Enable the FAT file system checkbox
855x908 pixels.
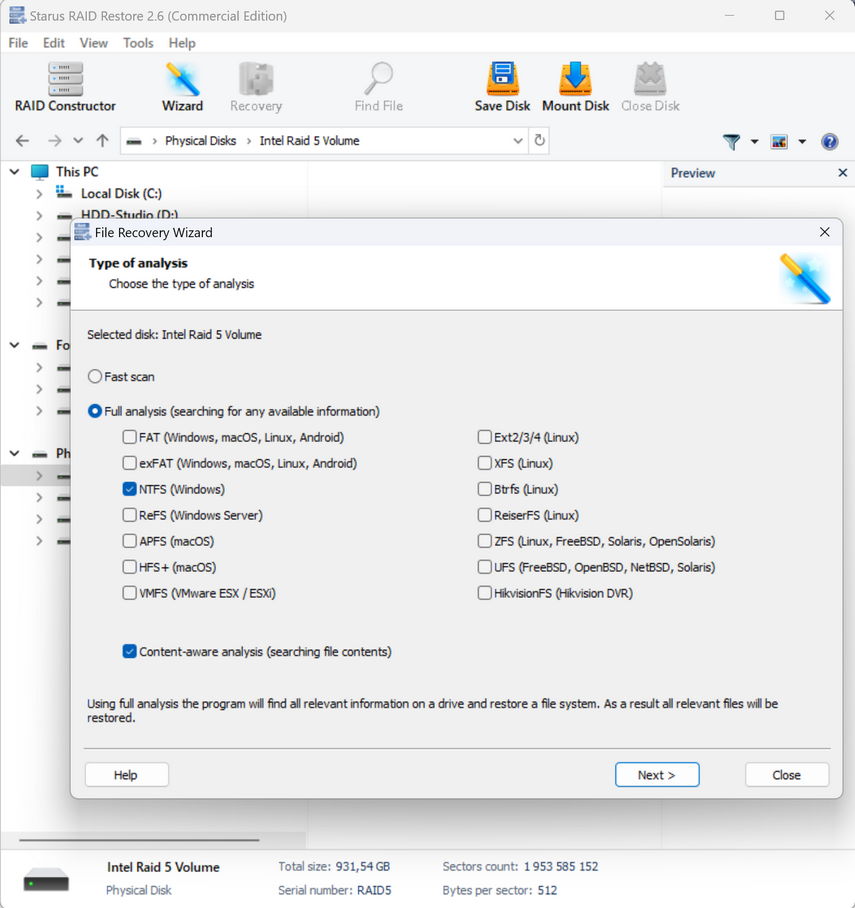click(x=129, y=437)
